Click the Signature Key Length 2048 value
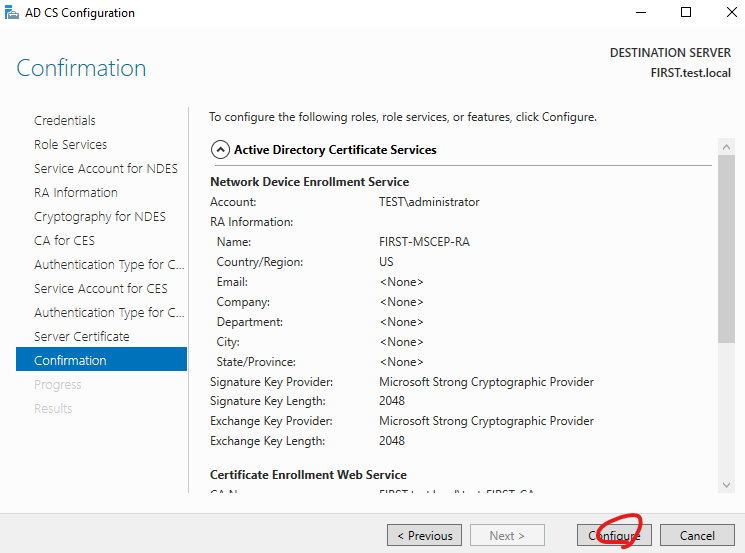The height and width of the screenshot is (553, 745). [x=392, y=401]
